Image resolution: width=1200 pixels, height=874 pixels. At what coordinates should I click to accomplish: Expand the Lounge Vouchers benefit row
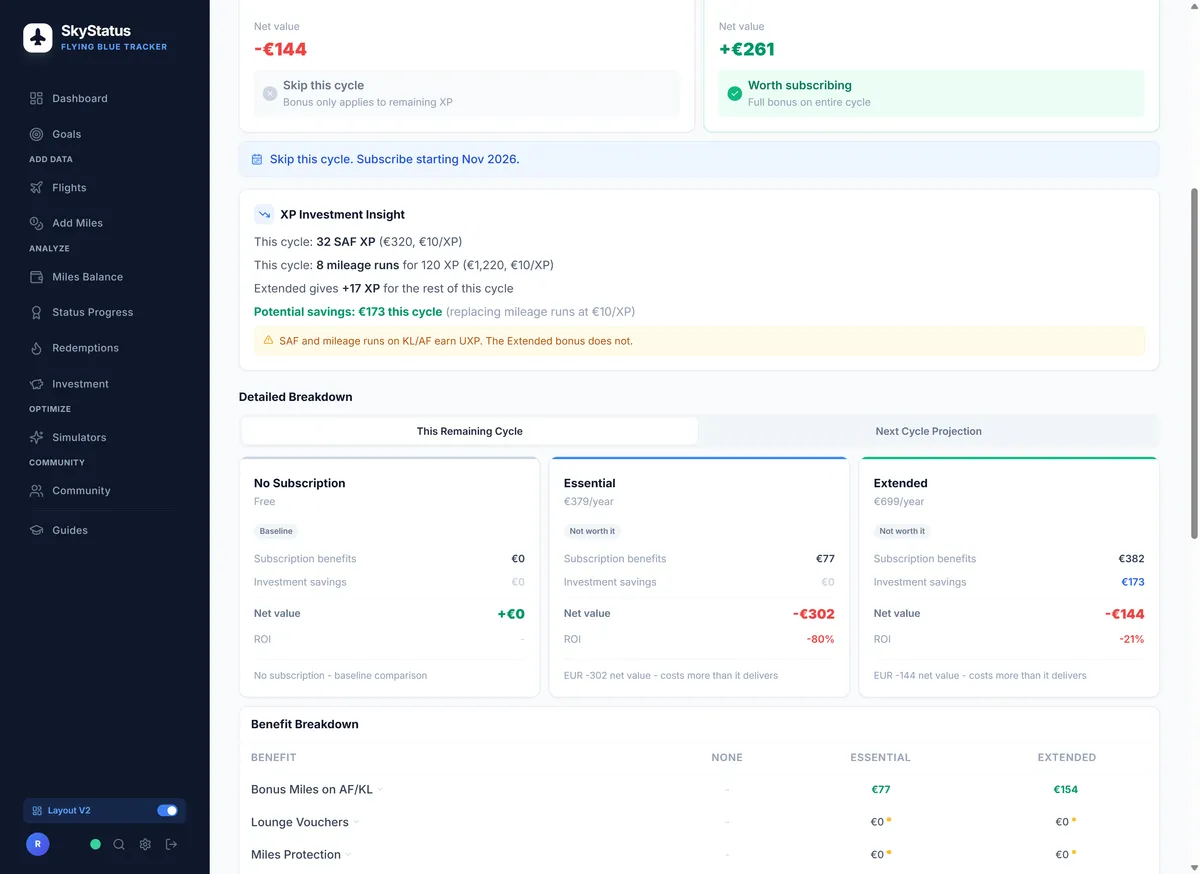356,823
